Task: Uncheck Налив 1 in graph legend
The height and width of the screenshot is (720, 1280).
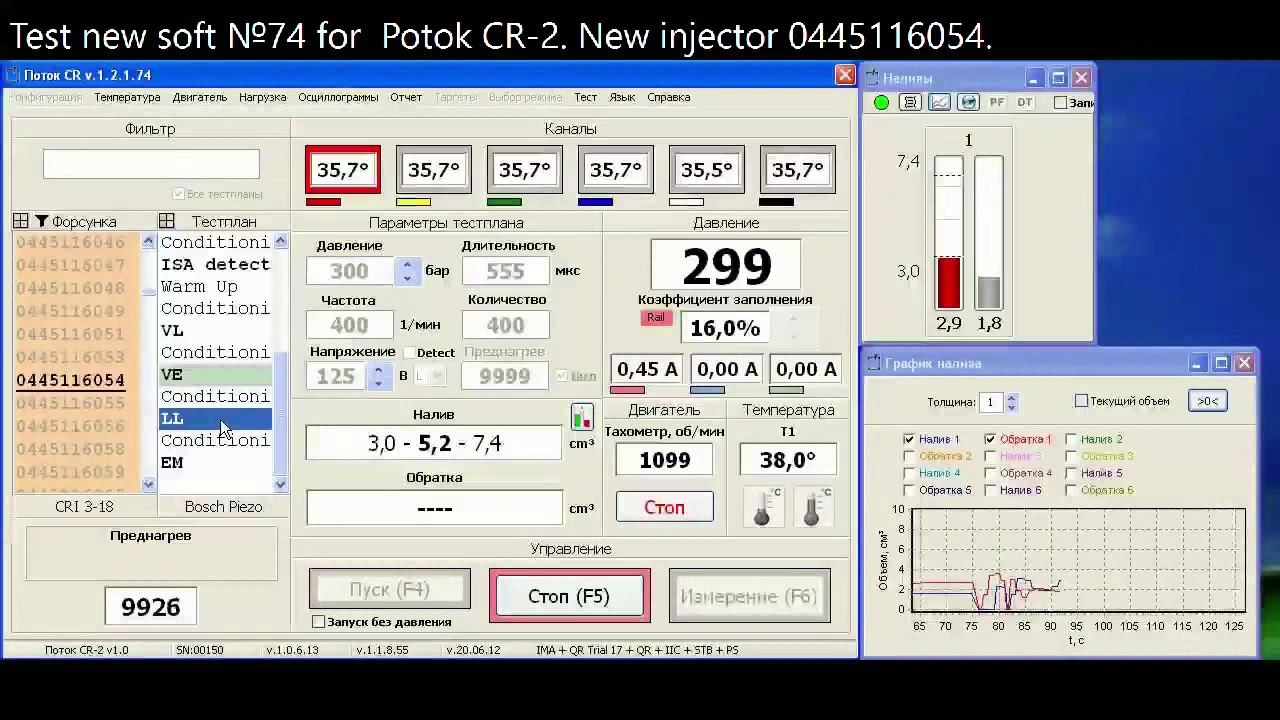Action: [909, 439]
